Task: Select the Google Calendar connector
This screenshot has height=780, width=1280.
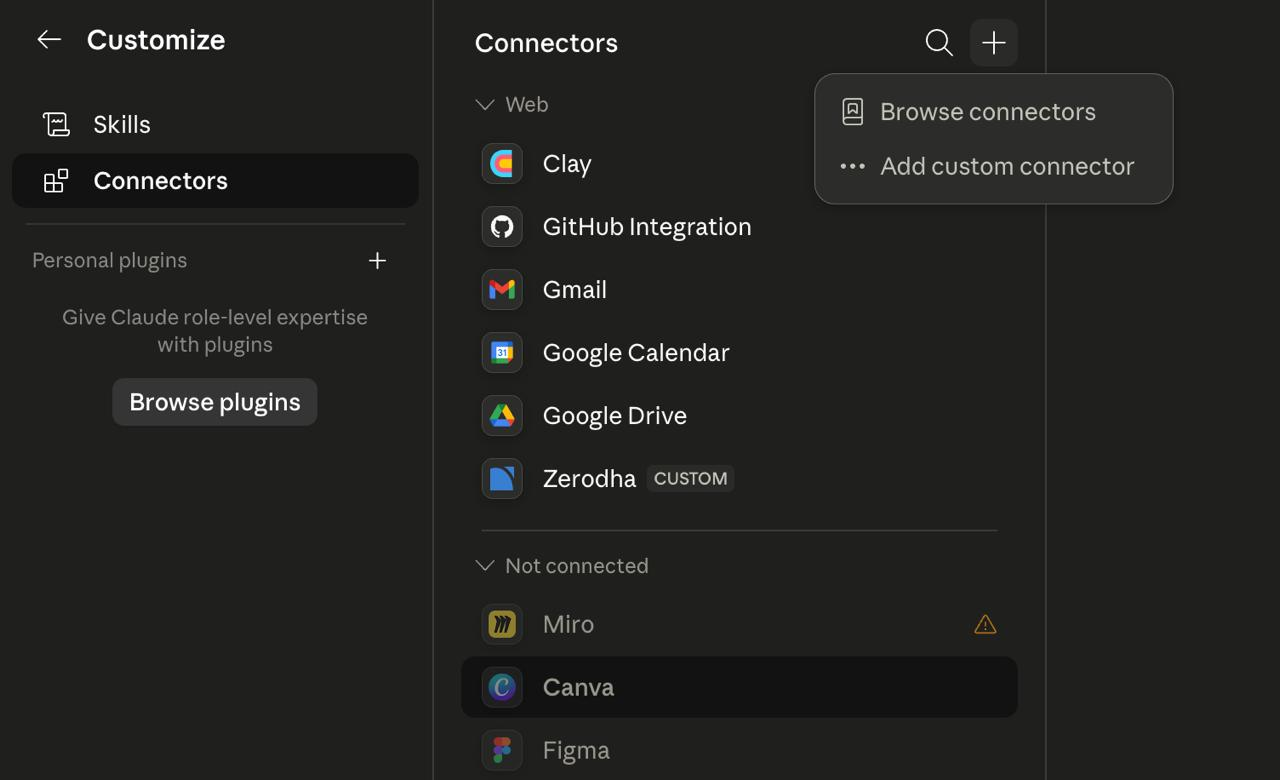Action: click(739, 353)
